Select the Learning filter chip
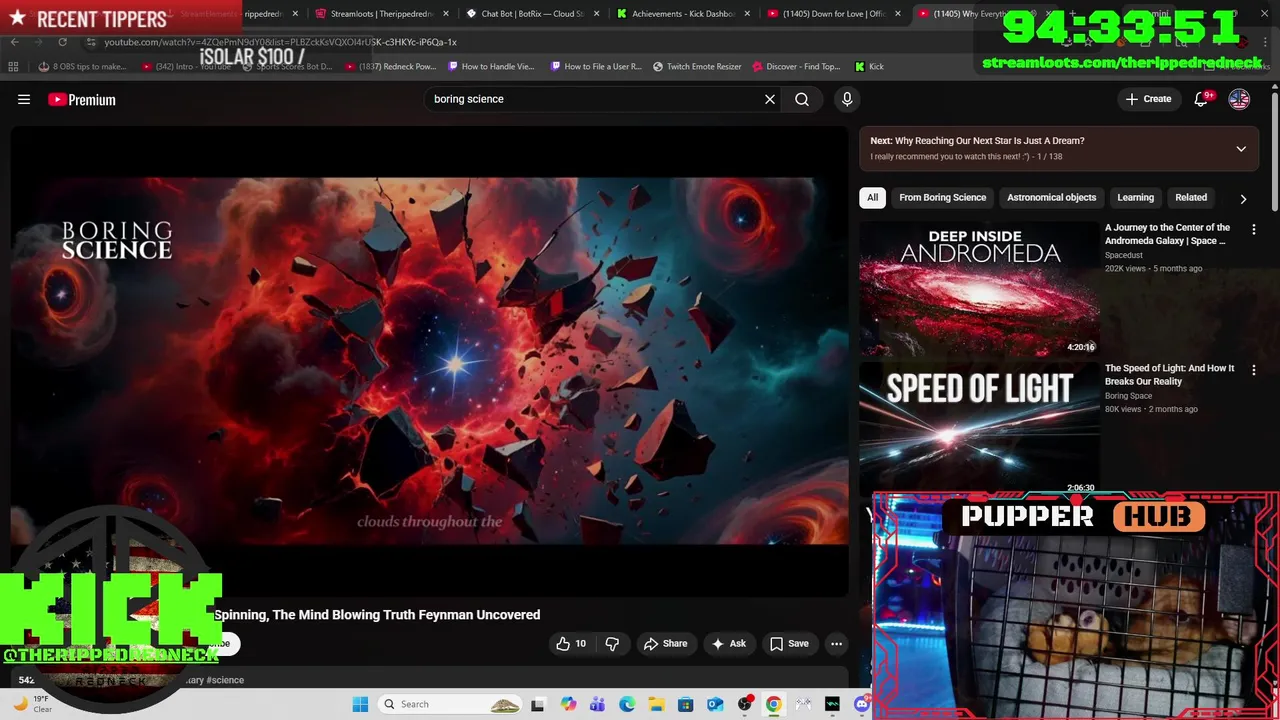 pyautogui.click(x=1135, y=197)
